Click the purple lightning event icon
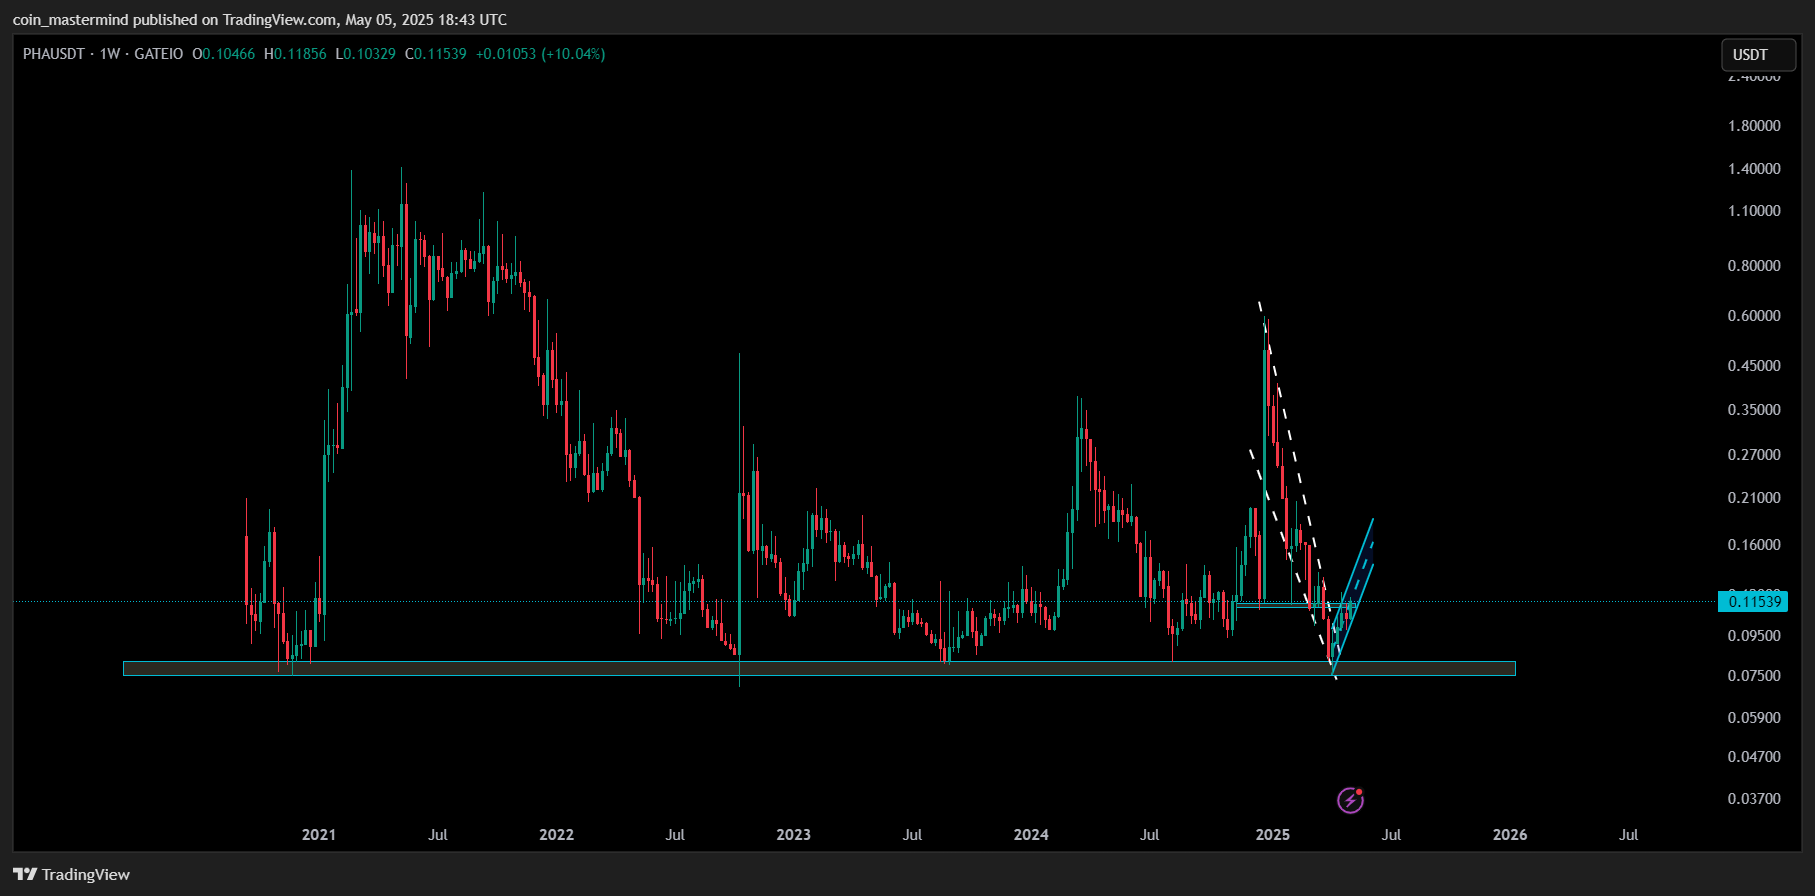This screenshot has width=1815, height=896. [1350, 800]
